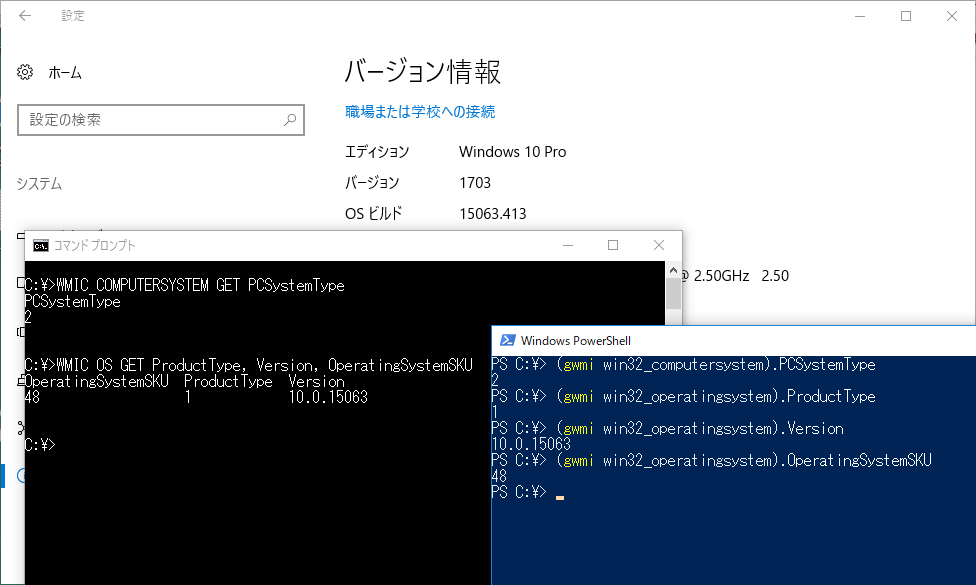The width and height of the screenshot is (976, 585).
Task: Click the 設定の検索 search field
Action: click(150, 119)
